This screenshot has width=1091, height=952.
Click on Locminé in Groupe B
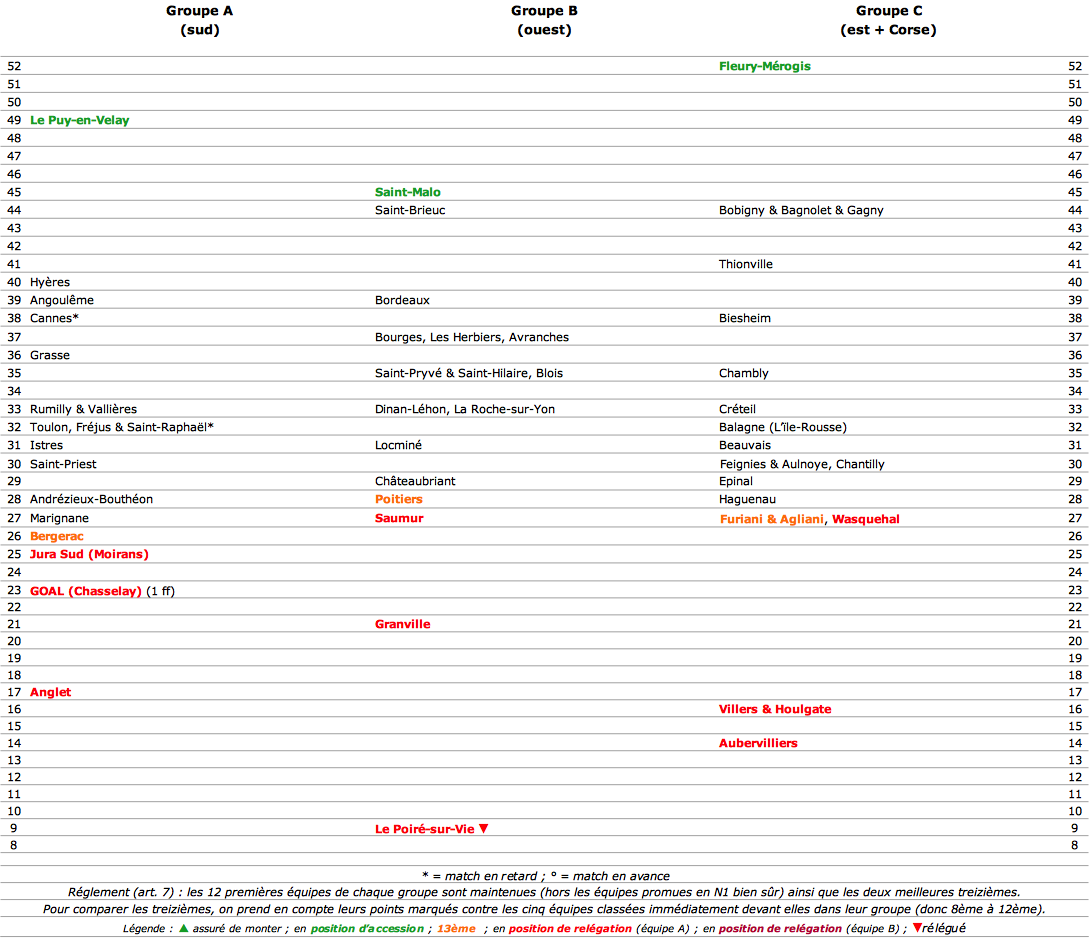click(x=398, y=445)
